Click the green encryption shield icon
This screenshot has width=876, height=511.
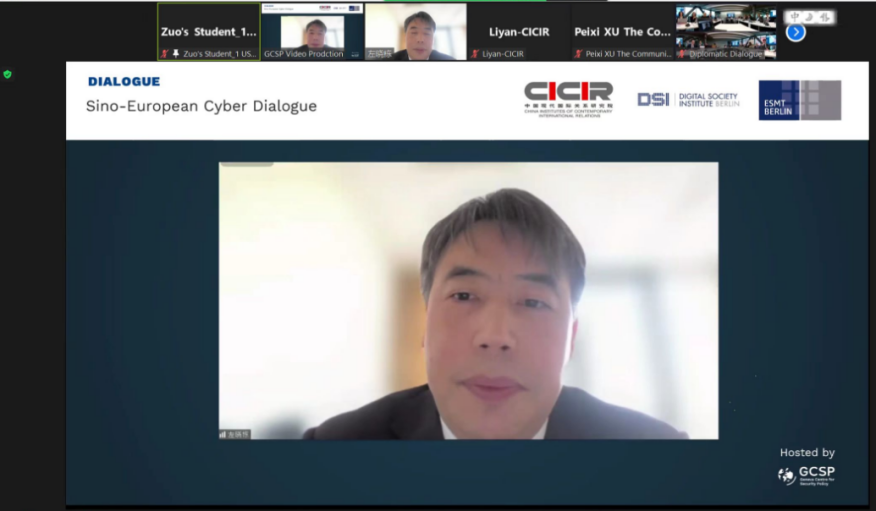(7, 74)
